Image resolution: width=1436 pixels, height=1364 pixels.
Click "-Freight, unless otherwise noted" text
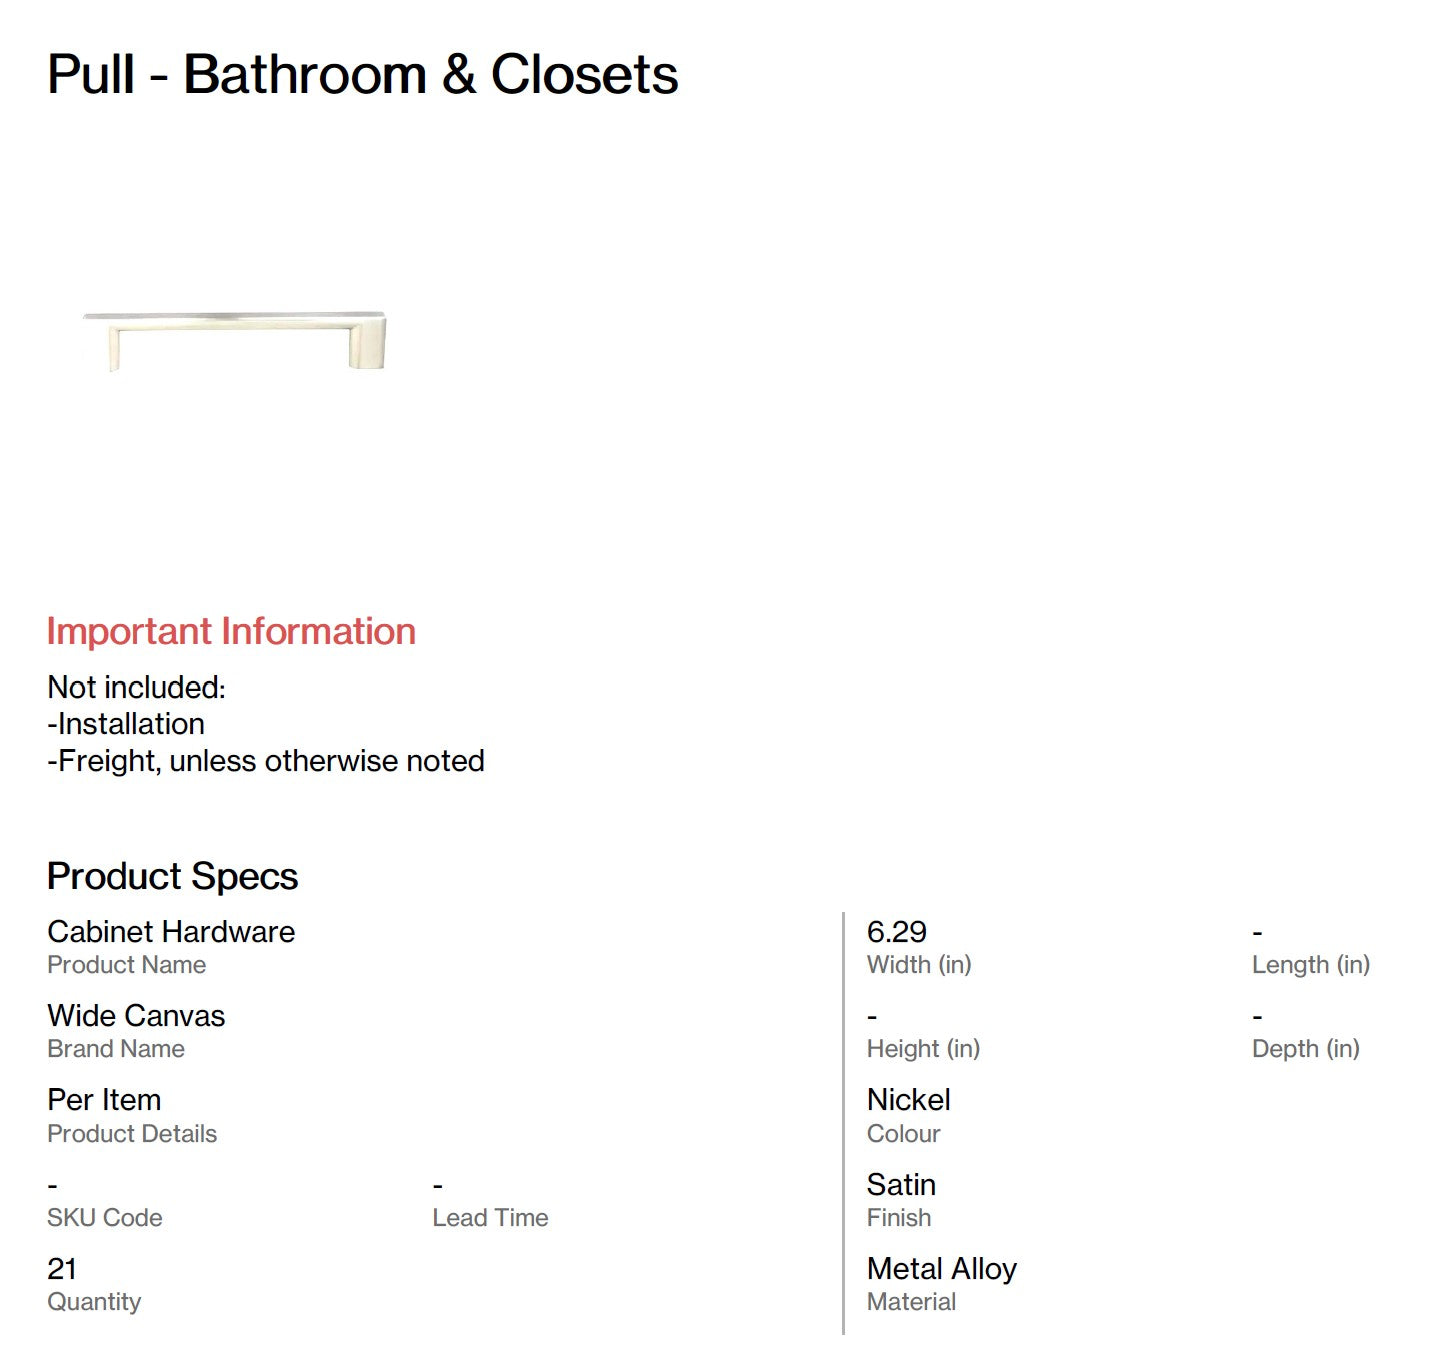click(x=266, y=761)
